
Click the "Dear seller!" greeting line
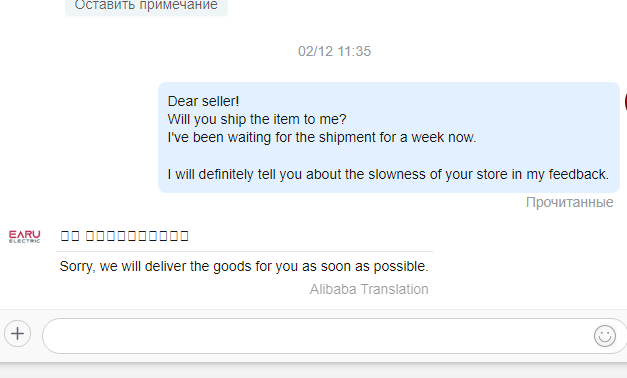coord(203,101)
